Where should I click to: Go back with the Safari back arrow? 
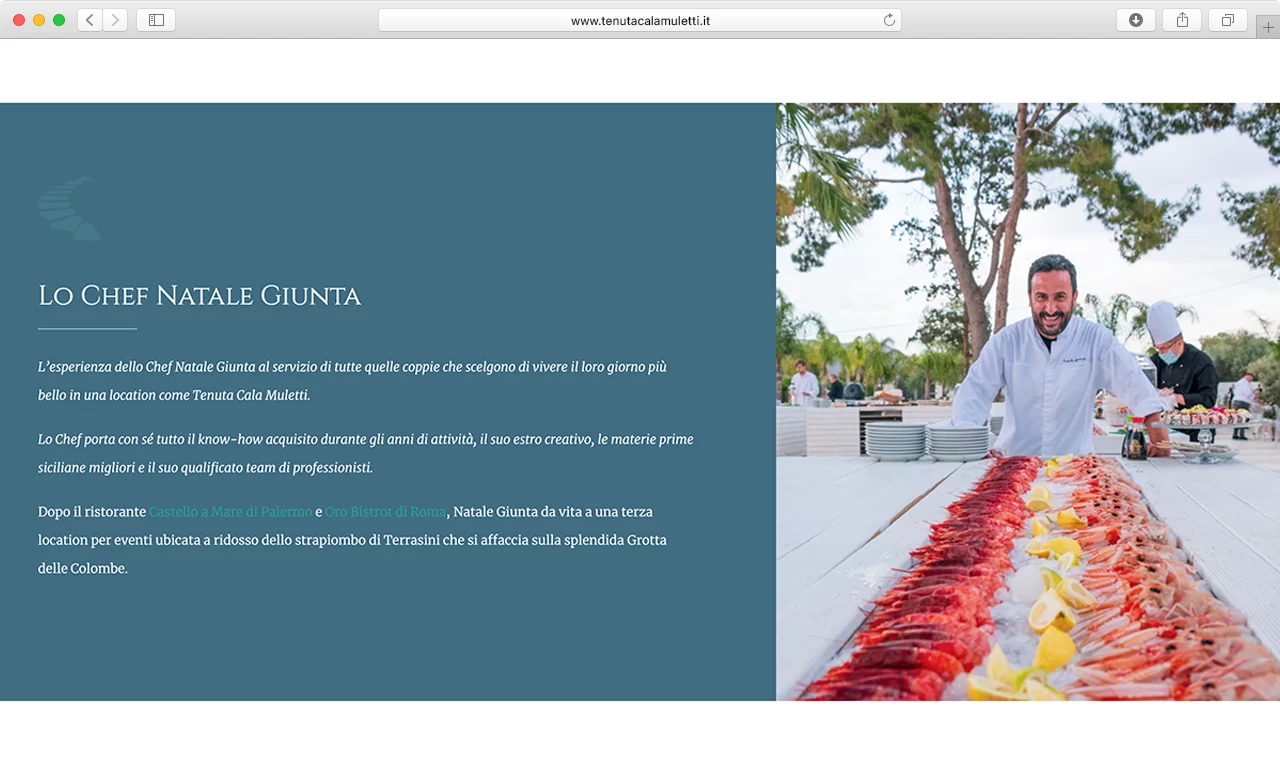89,20
